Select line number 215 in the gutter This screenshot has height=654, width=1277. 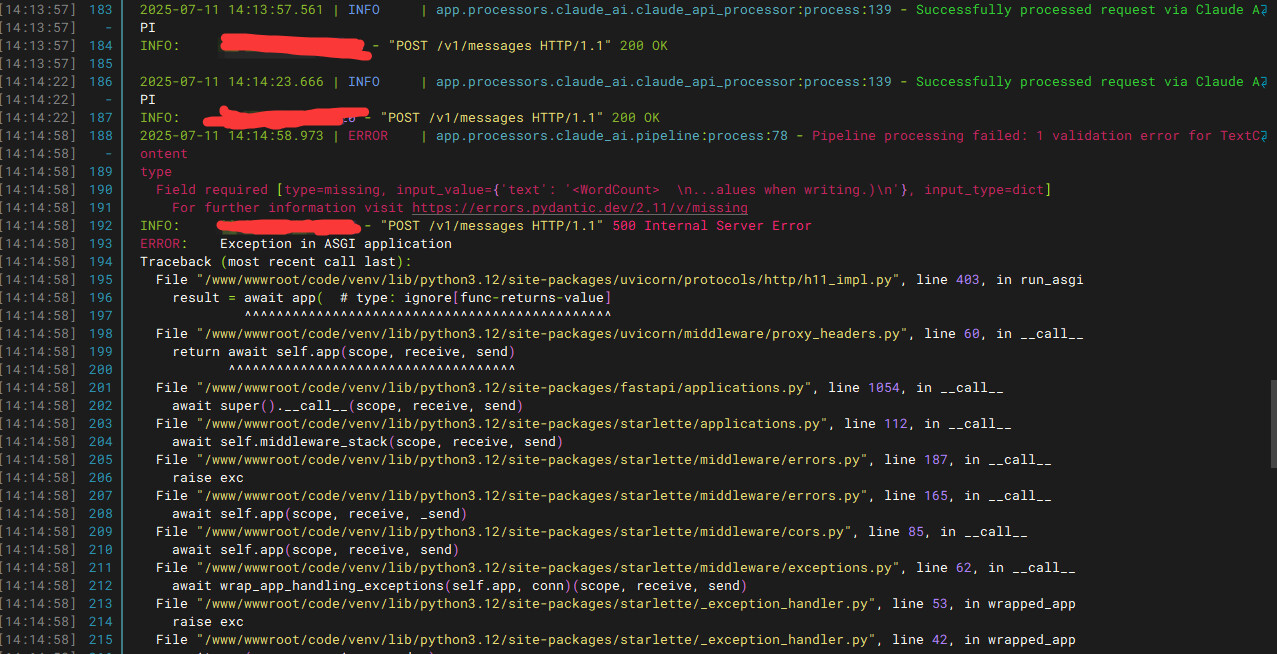pos(101,640)
